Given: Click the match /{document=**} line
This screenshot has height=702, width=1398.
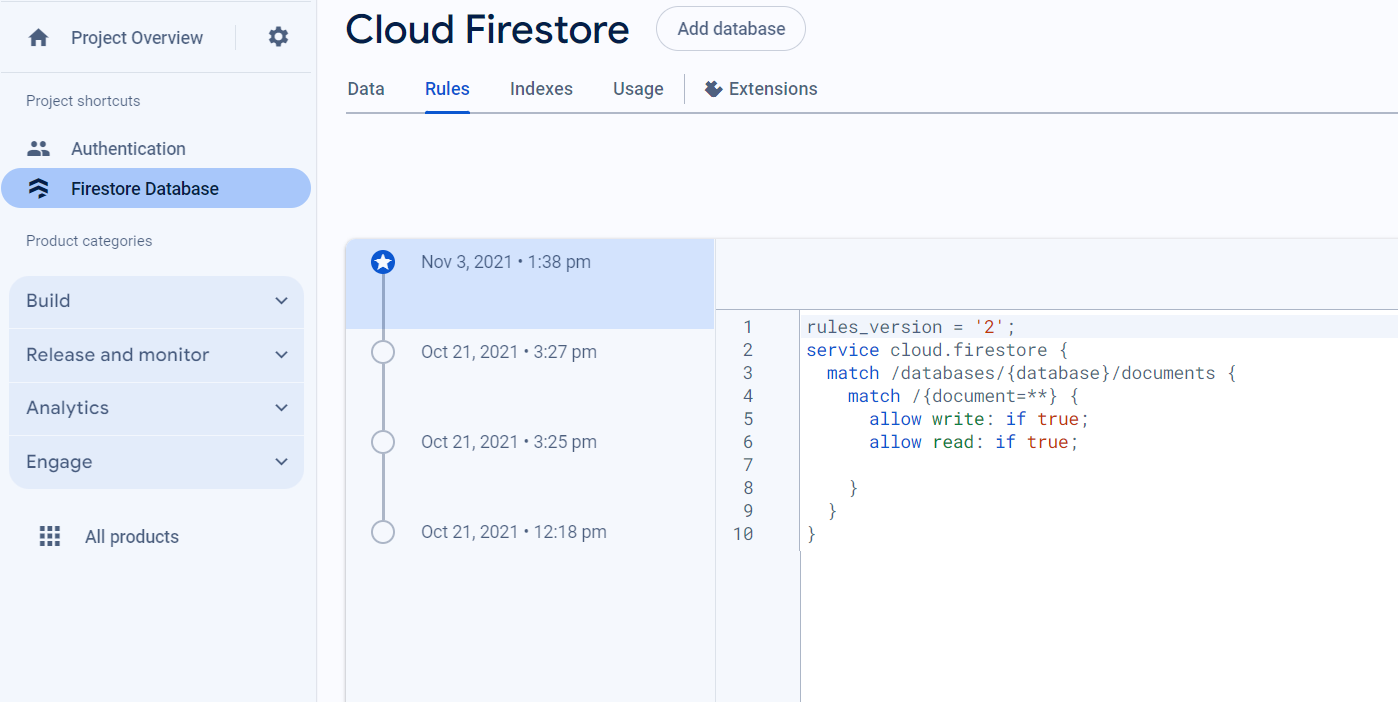Looking at the screenshot, I should 963,396.
